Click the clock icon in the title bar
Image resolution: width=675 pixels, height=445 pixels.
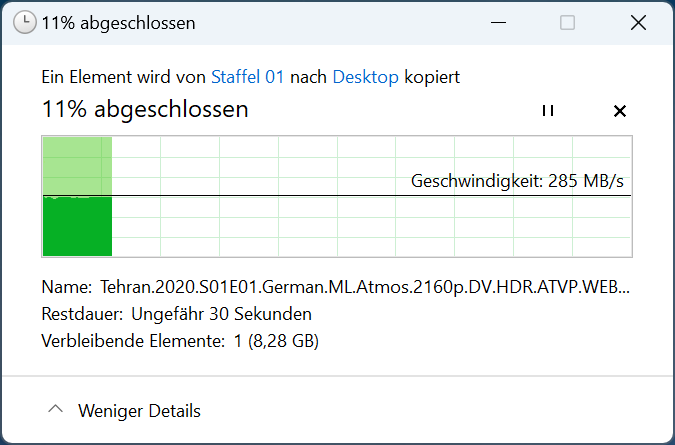(x=24, y=22)
